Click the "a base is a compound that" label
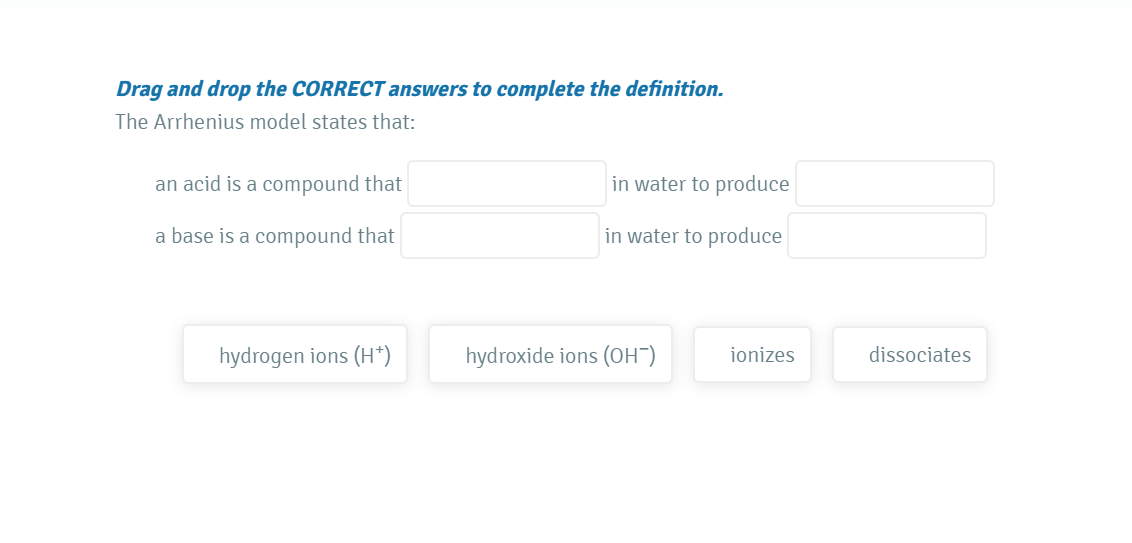Viewport: 1132px width, 543px height. pyautogui.click(x=274, y=236)
